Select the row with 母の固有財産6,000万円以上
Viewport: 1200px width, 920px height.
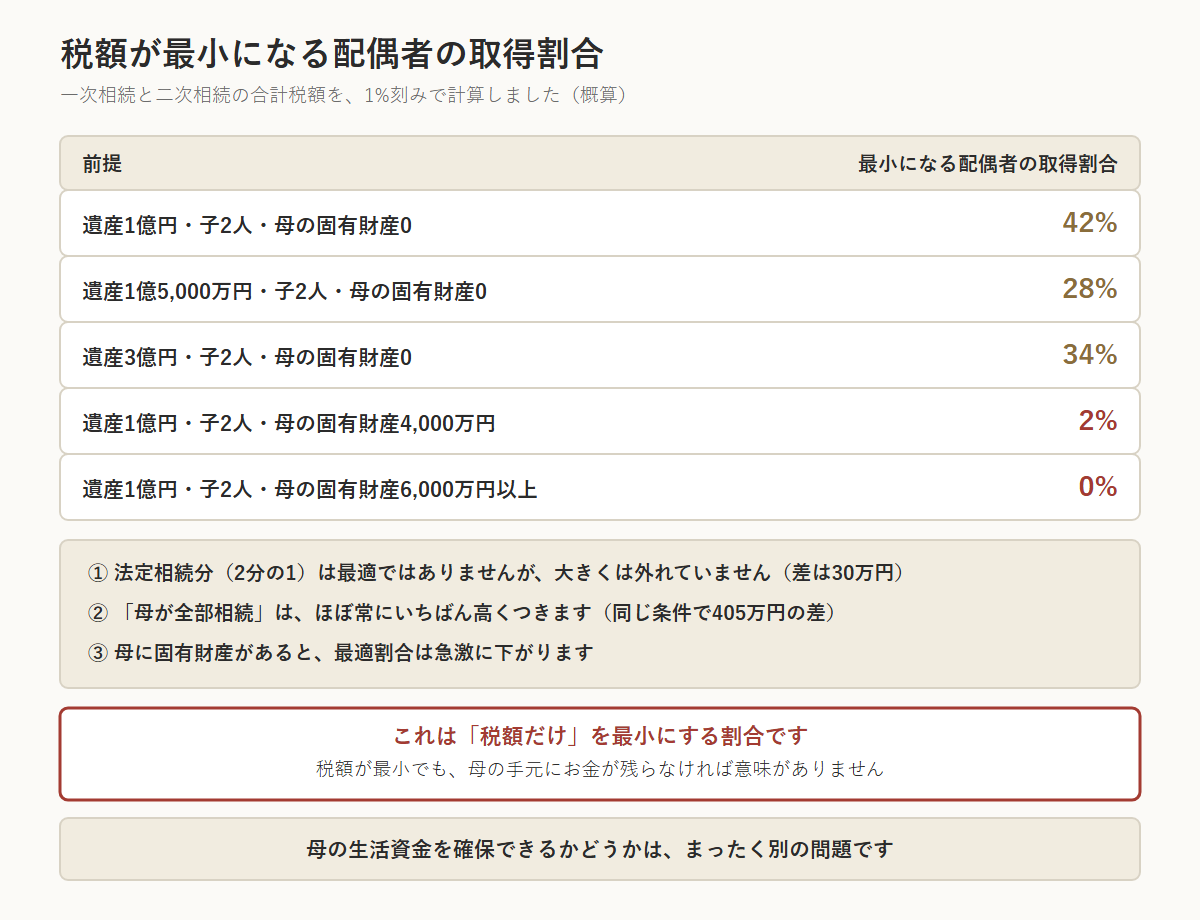click(x=600, y=487)
